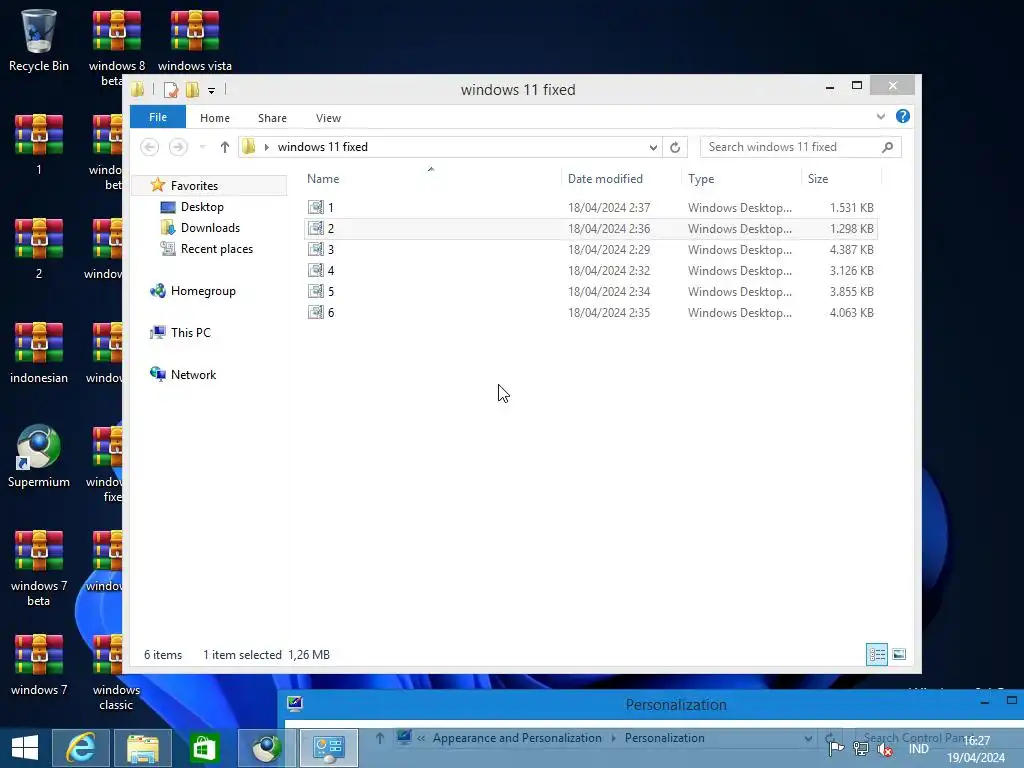
Task: Select the desktop archive named 2
Action: pyautogui.click(x=39, y=248)
